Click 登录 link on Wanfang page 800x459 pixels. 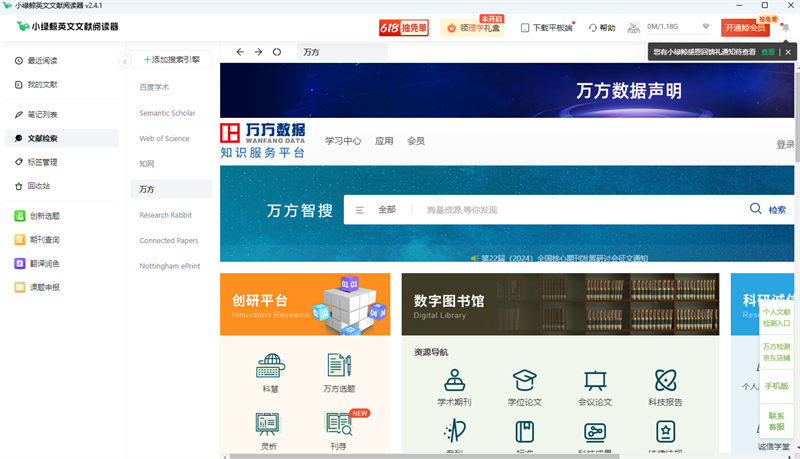785,144
